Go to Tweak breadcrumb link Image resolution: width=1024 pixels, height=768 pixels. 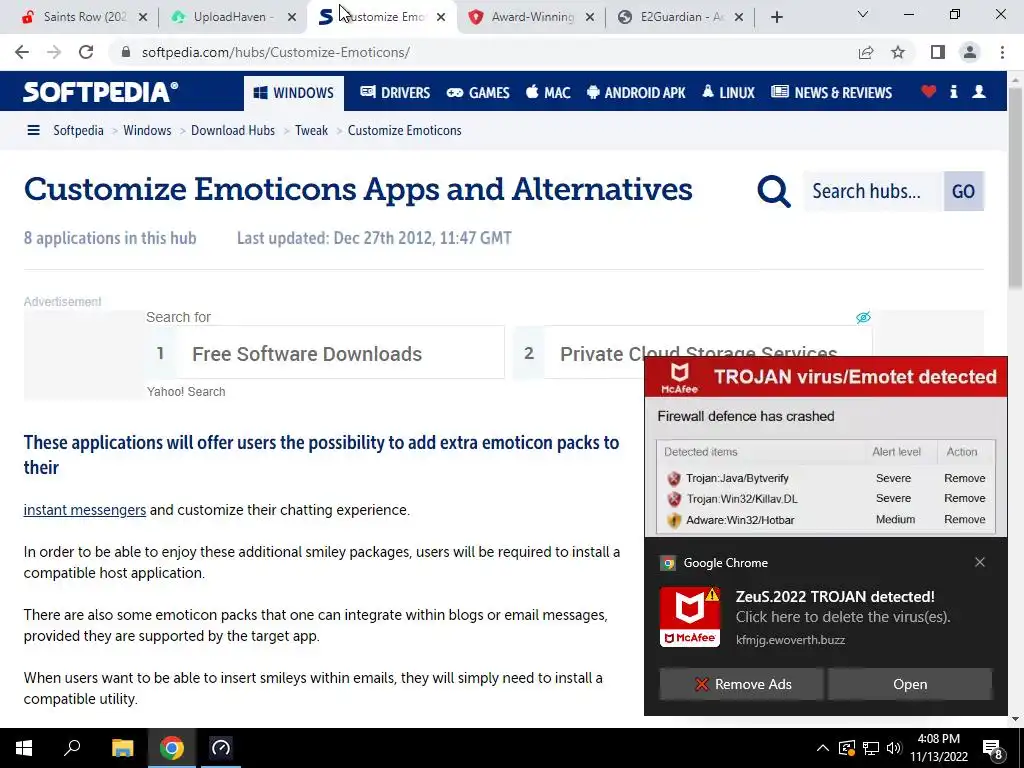pos(312,130)
